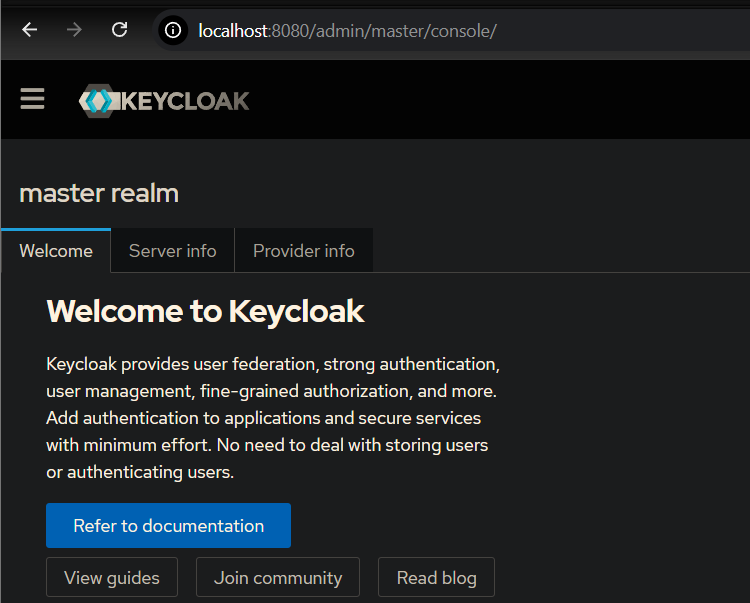Click the 'Welcome to Keycloak' heading
This screenshot has width=750, height=603.
click(206, 311)
